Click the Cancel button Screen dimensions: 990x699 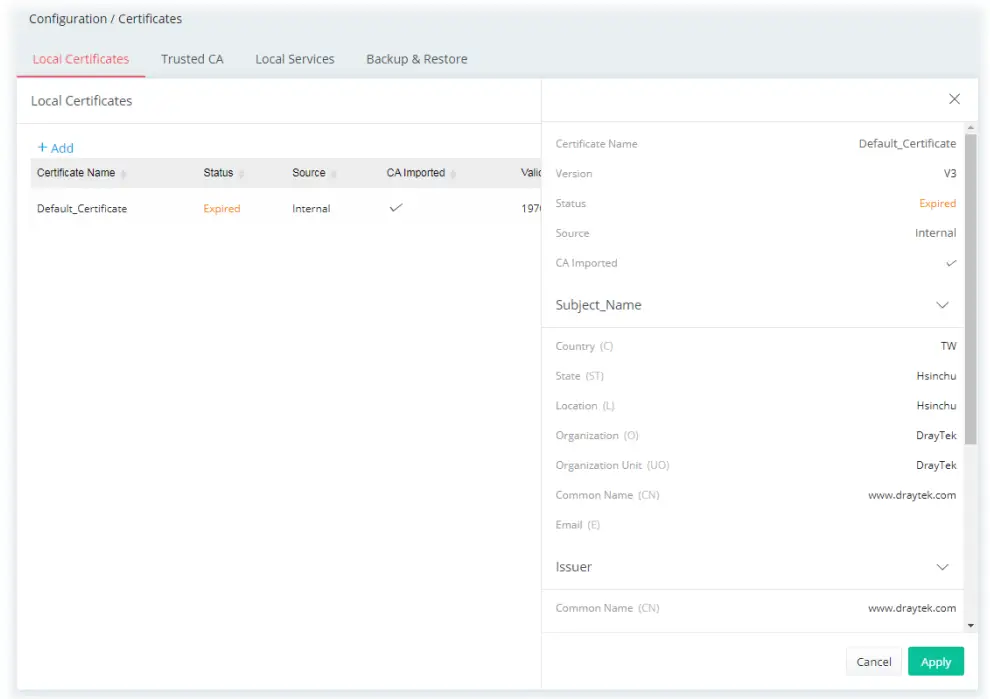[873, 662]
